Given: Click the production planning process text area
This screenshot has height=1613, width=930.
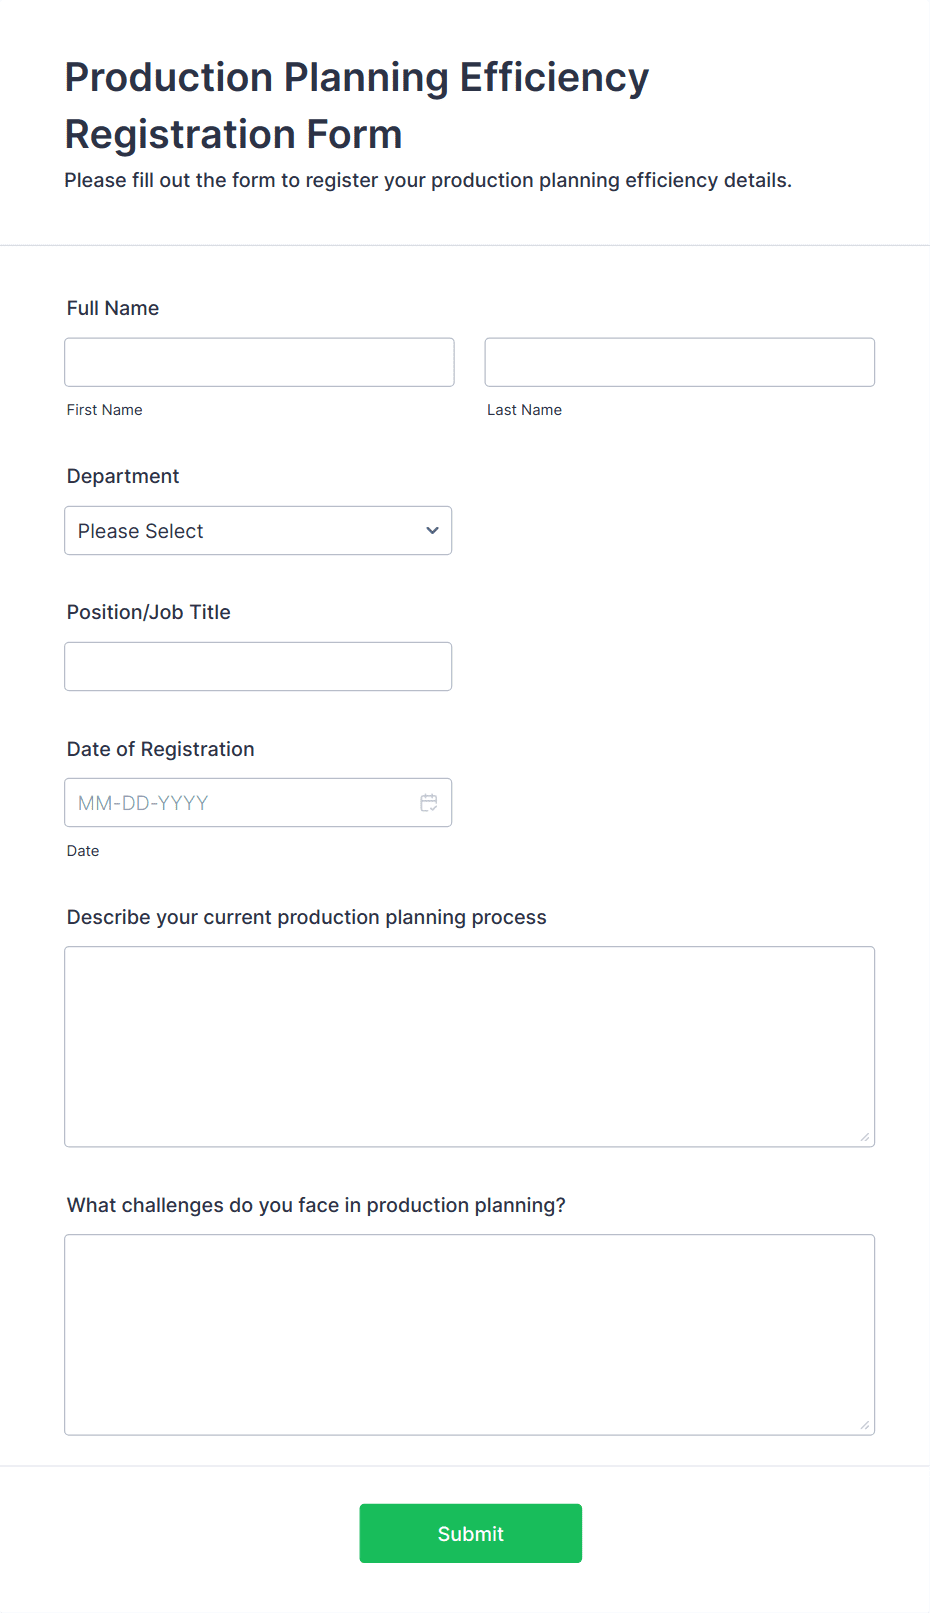Looking at the screenshot, I should 470,1045.
